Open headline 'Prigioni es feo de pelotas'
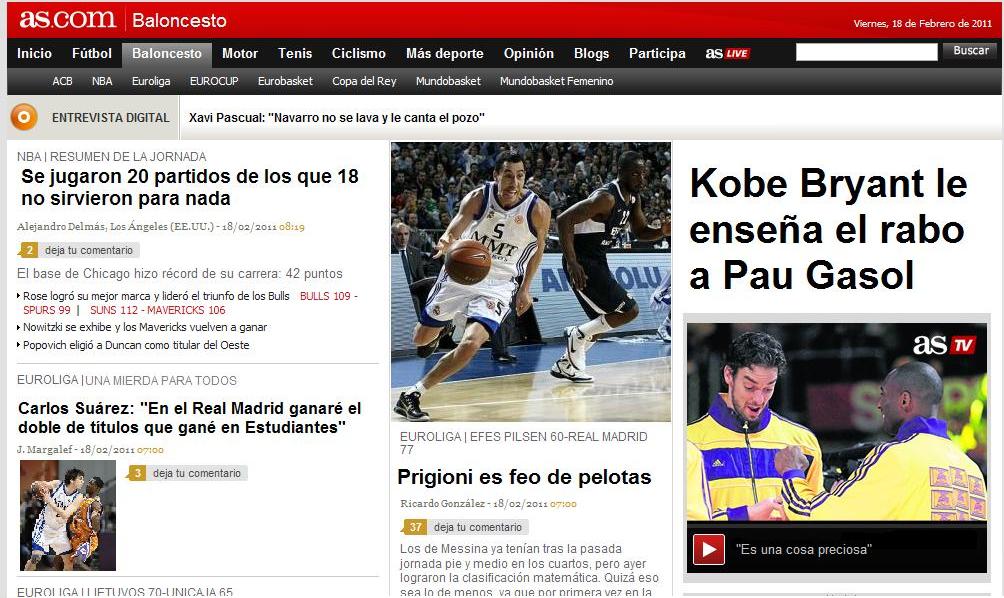Viewport: 1004px width, 598px height. (x=524, y=477)
